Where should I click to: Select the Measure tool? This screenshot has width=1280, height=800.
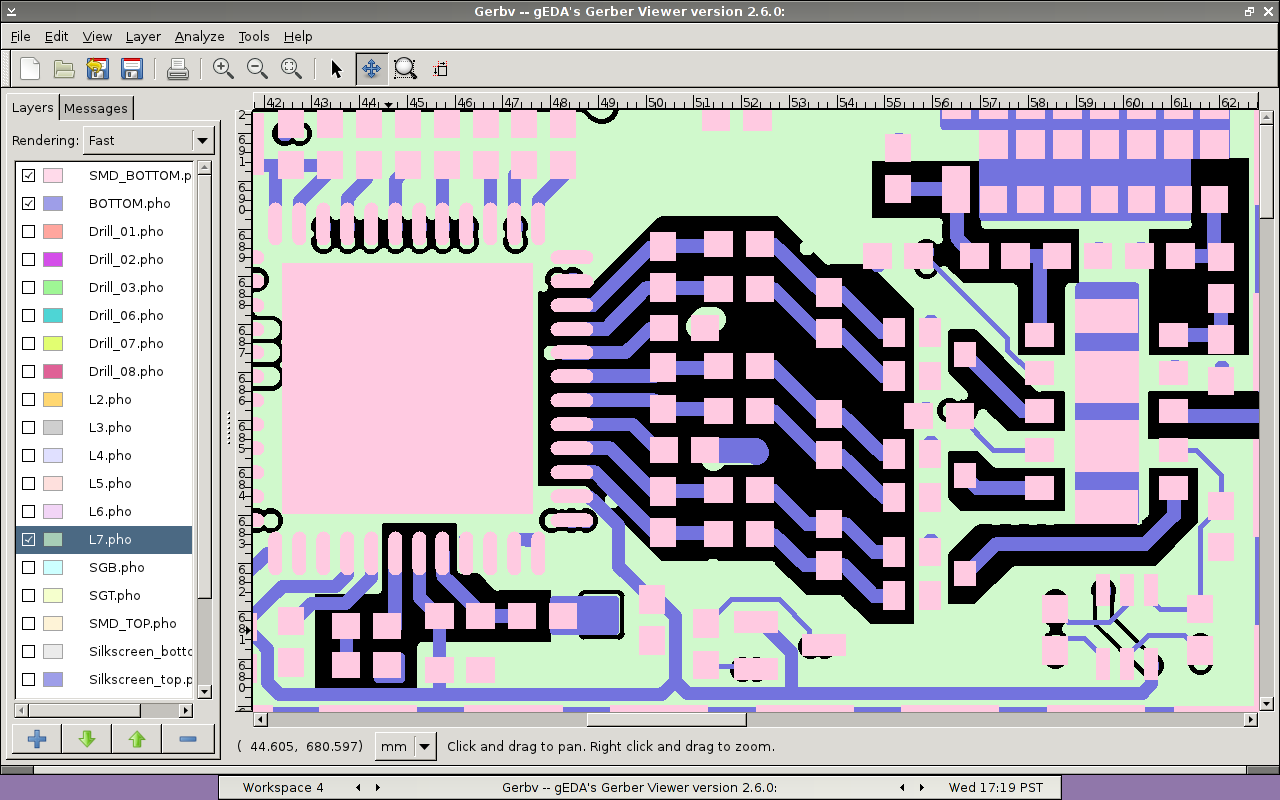click(x=440, y=69)
